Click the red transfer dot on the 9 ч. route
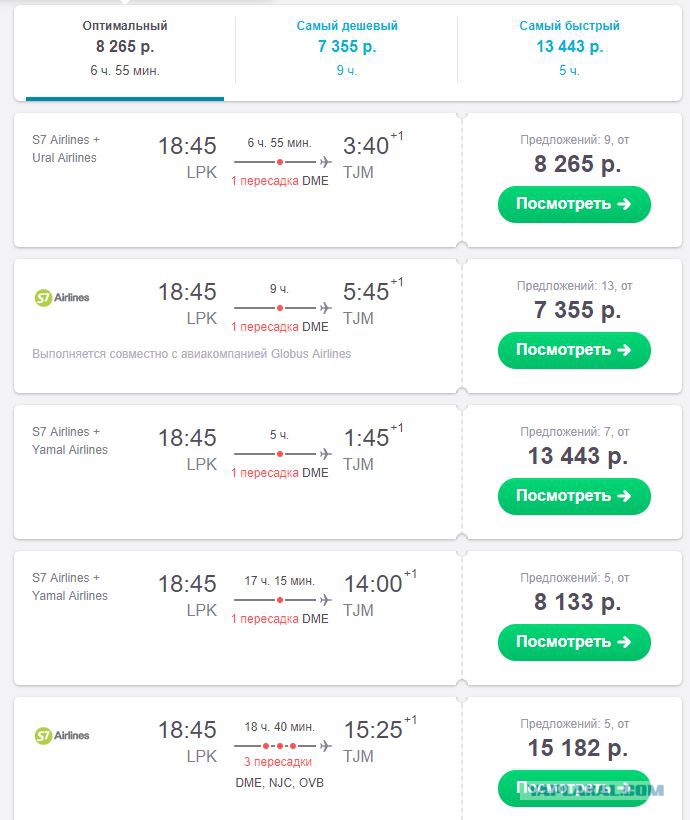 tap(280, 308)
